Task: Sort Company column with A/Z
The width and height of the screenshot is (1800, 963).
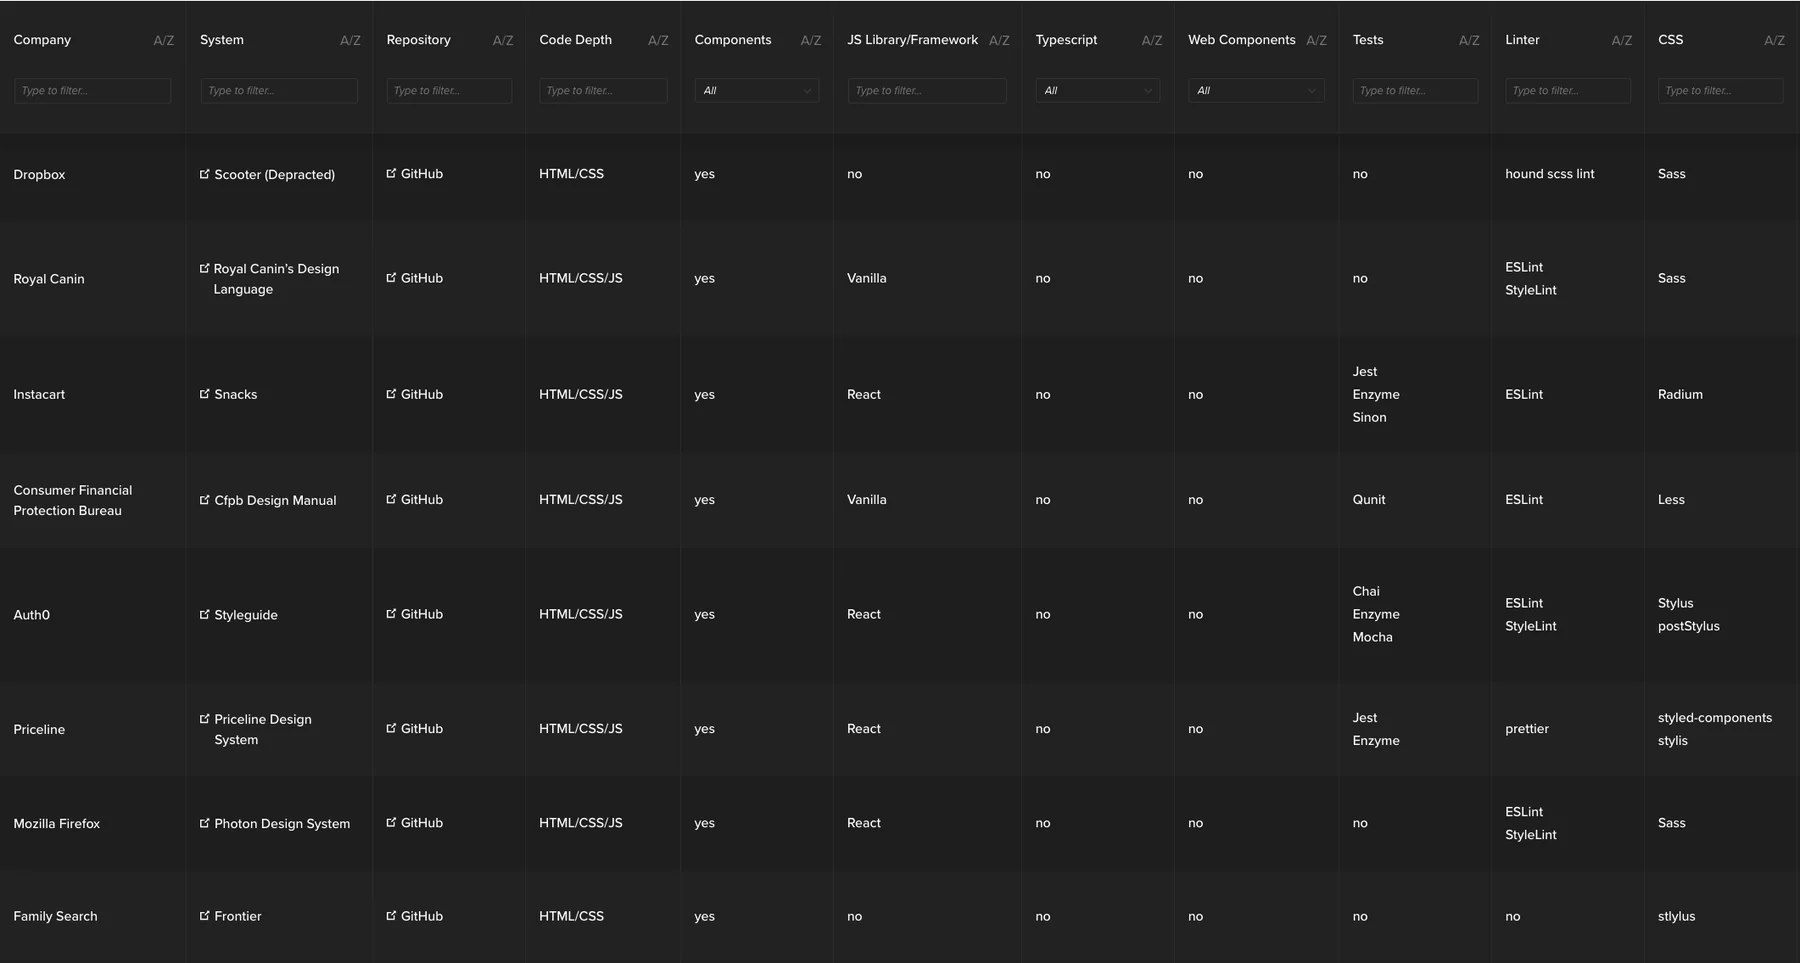Action: 163,41
